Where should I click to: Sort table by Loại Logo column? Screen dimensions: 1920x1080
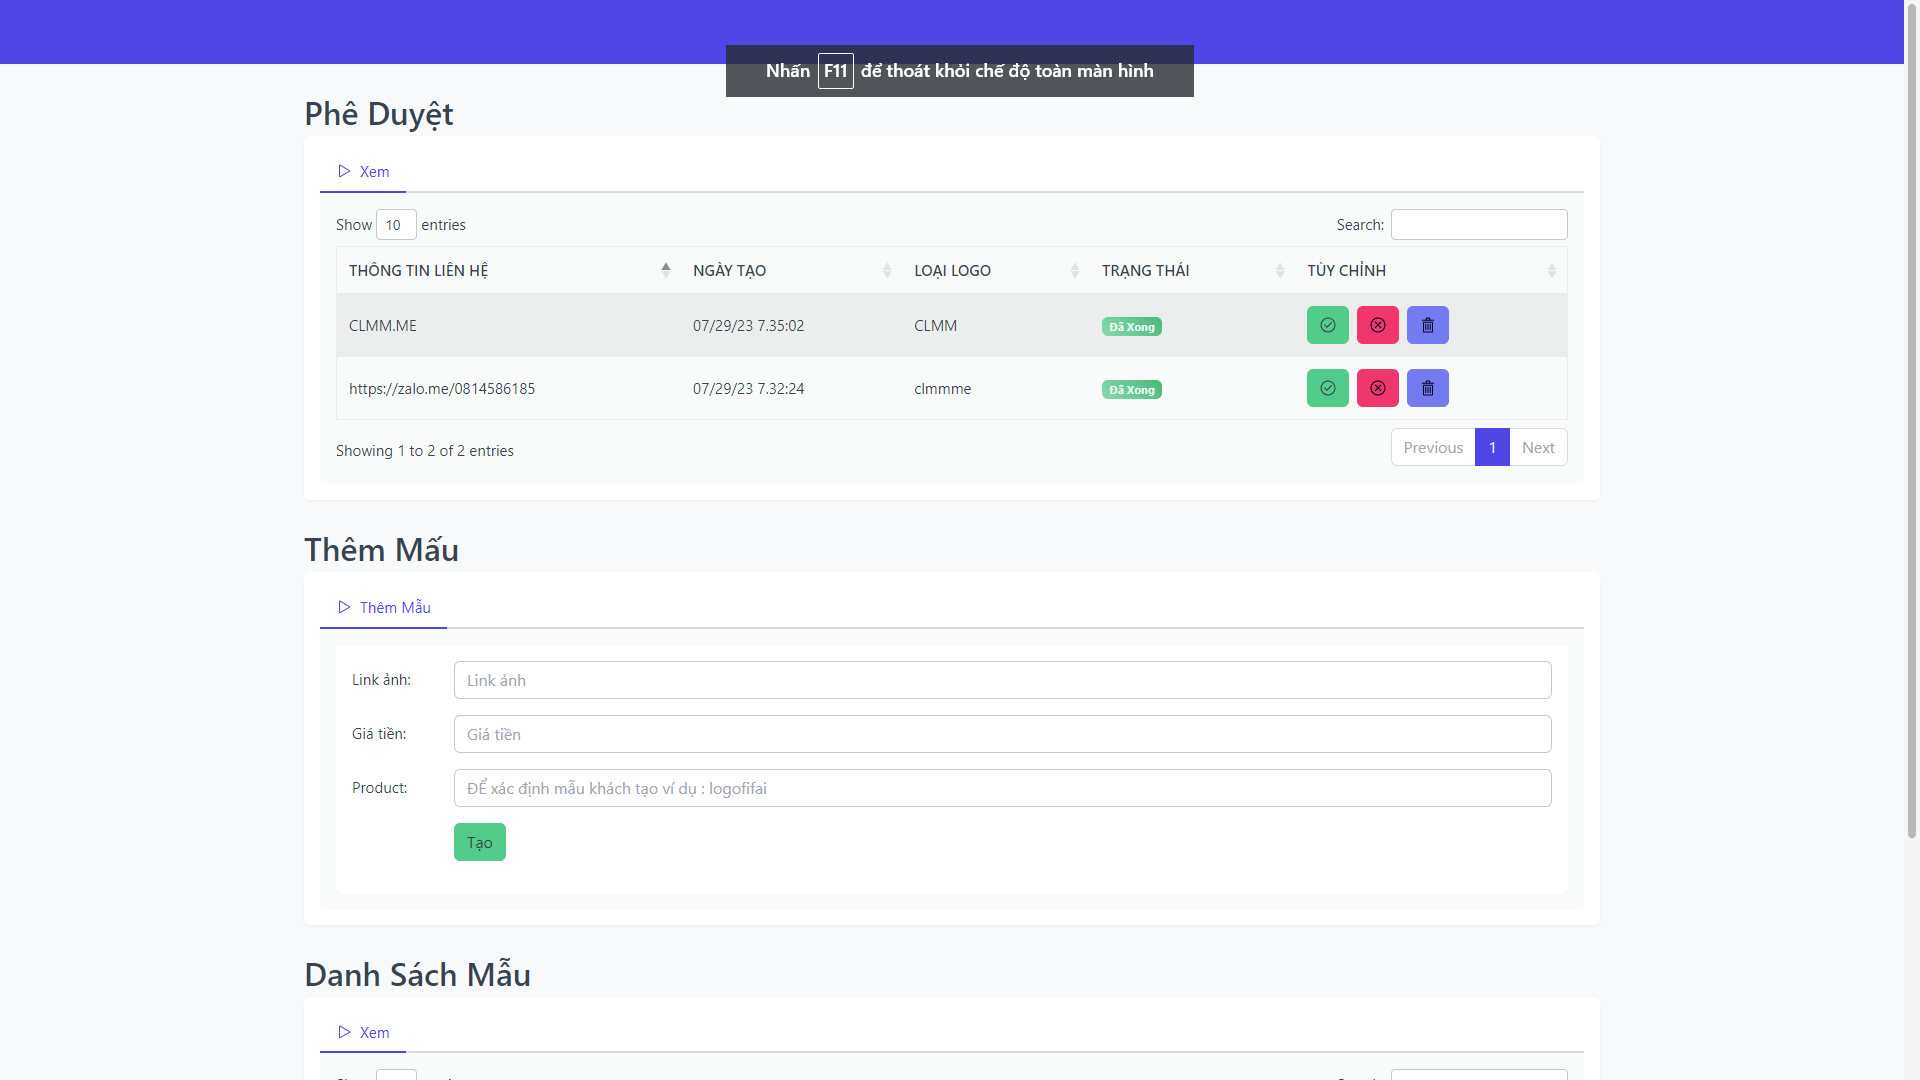pyautogui.click(x=952, y=271)
